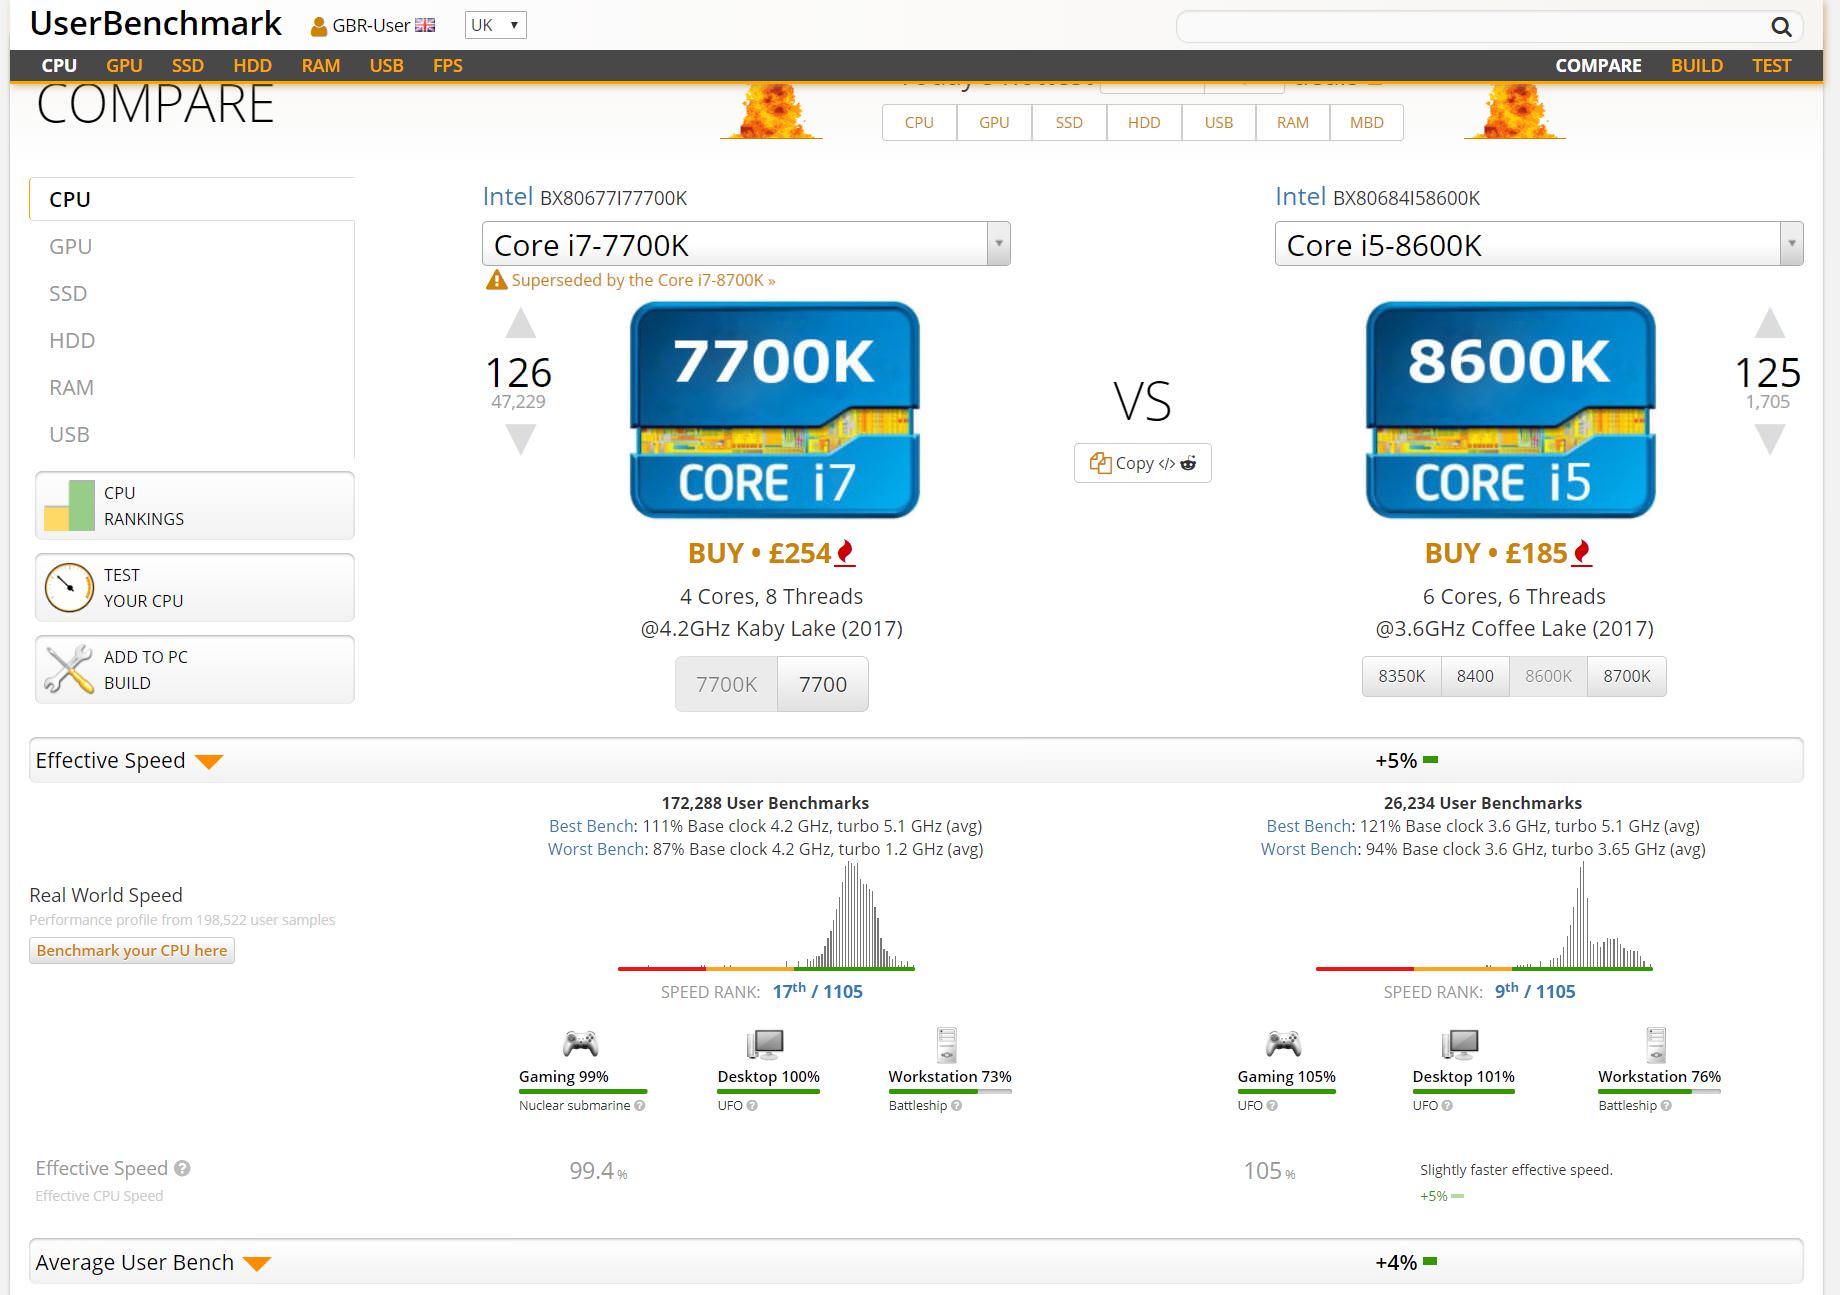Open the RAM nav menu
Image resolution: width=1840 pixels, height=1295 pixels.
[x=321, y=66]
